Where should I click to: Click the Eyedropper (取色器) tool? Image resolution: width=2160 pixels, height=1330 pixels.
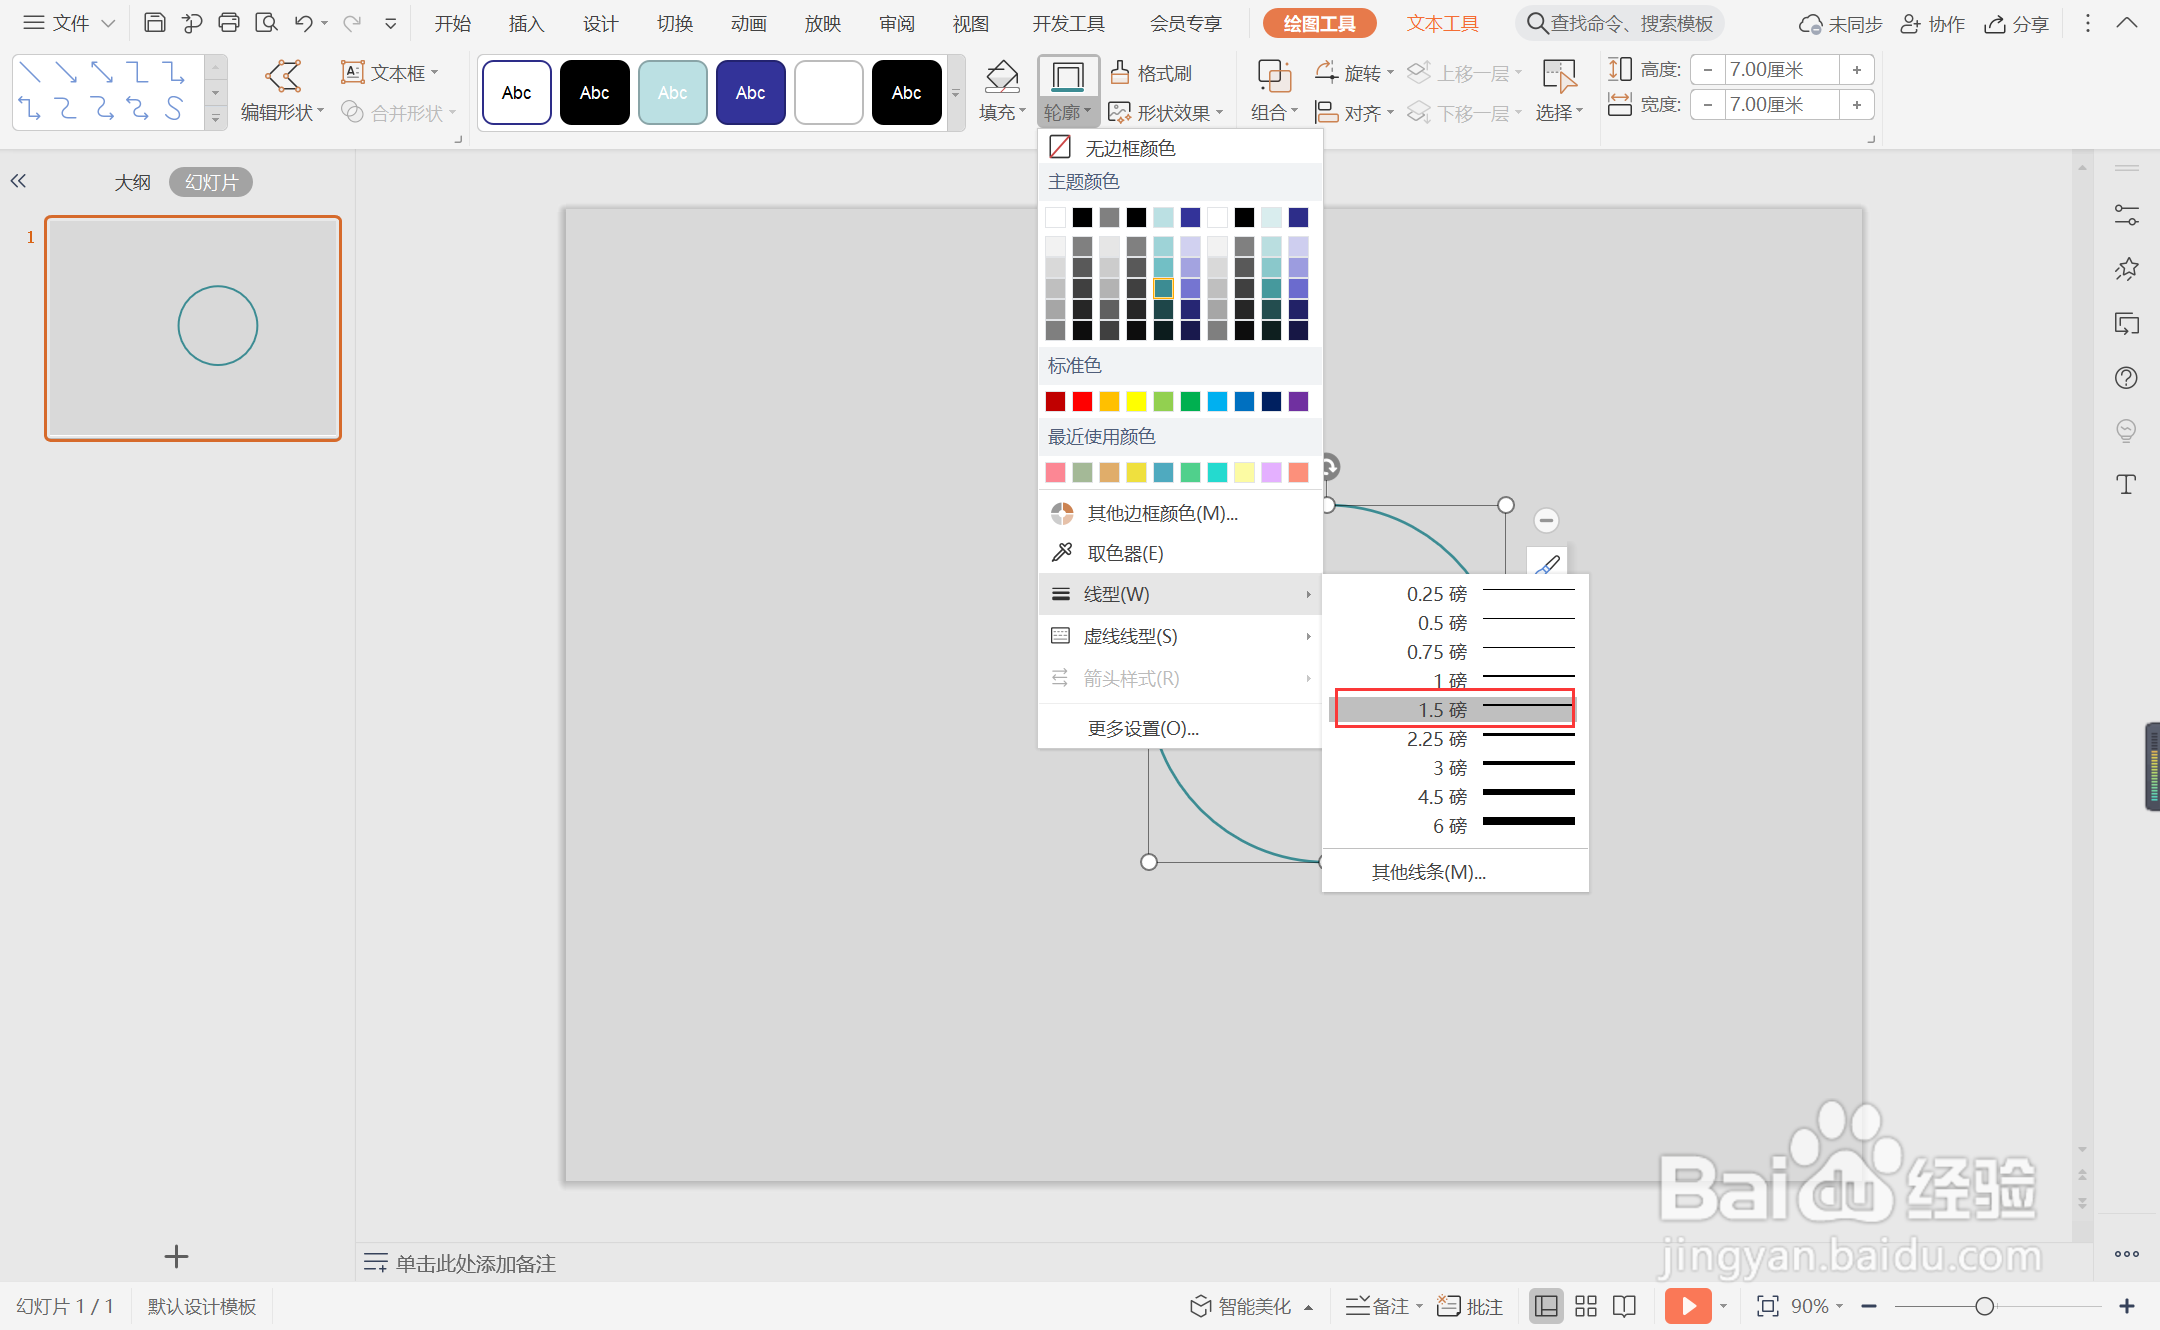(x=1124, y=553)
